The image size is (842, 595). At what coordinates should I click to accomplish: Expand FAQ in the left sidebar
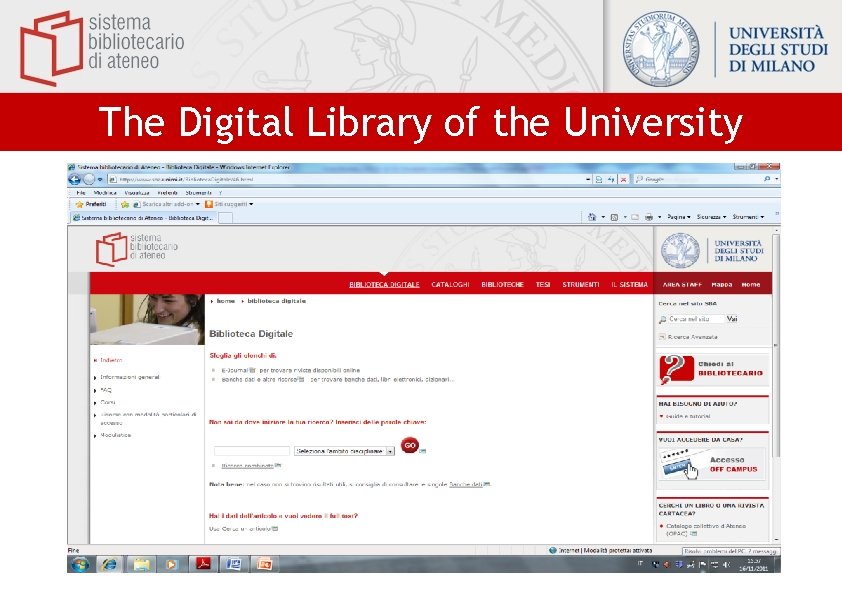point(106,390)
